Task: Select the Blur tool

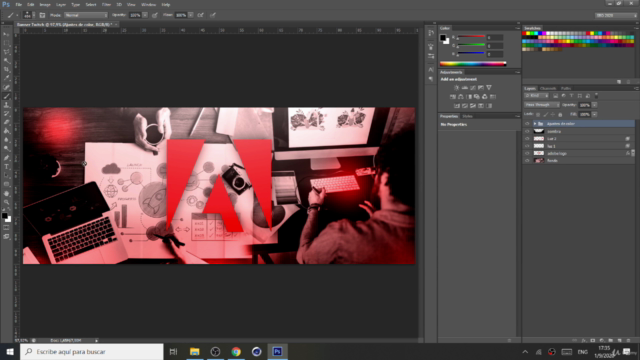Action: pyautogui.click(x=7, y=140)
